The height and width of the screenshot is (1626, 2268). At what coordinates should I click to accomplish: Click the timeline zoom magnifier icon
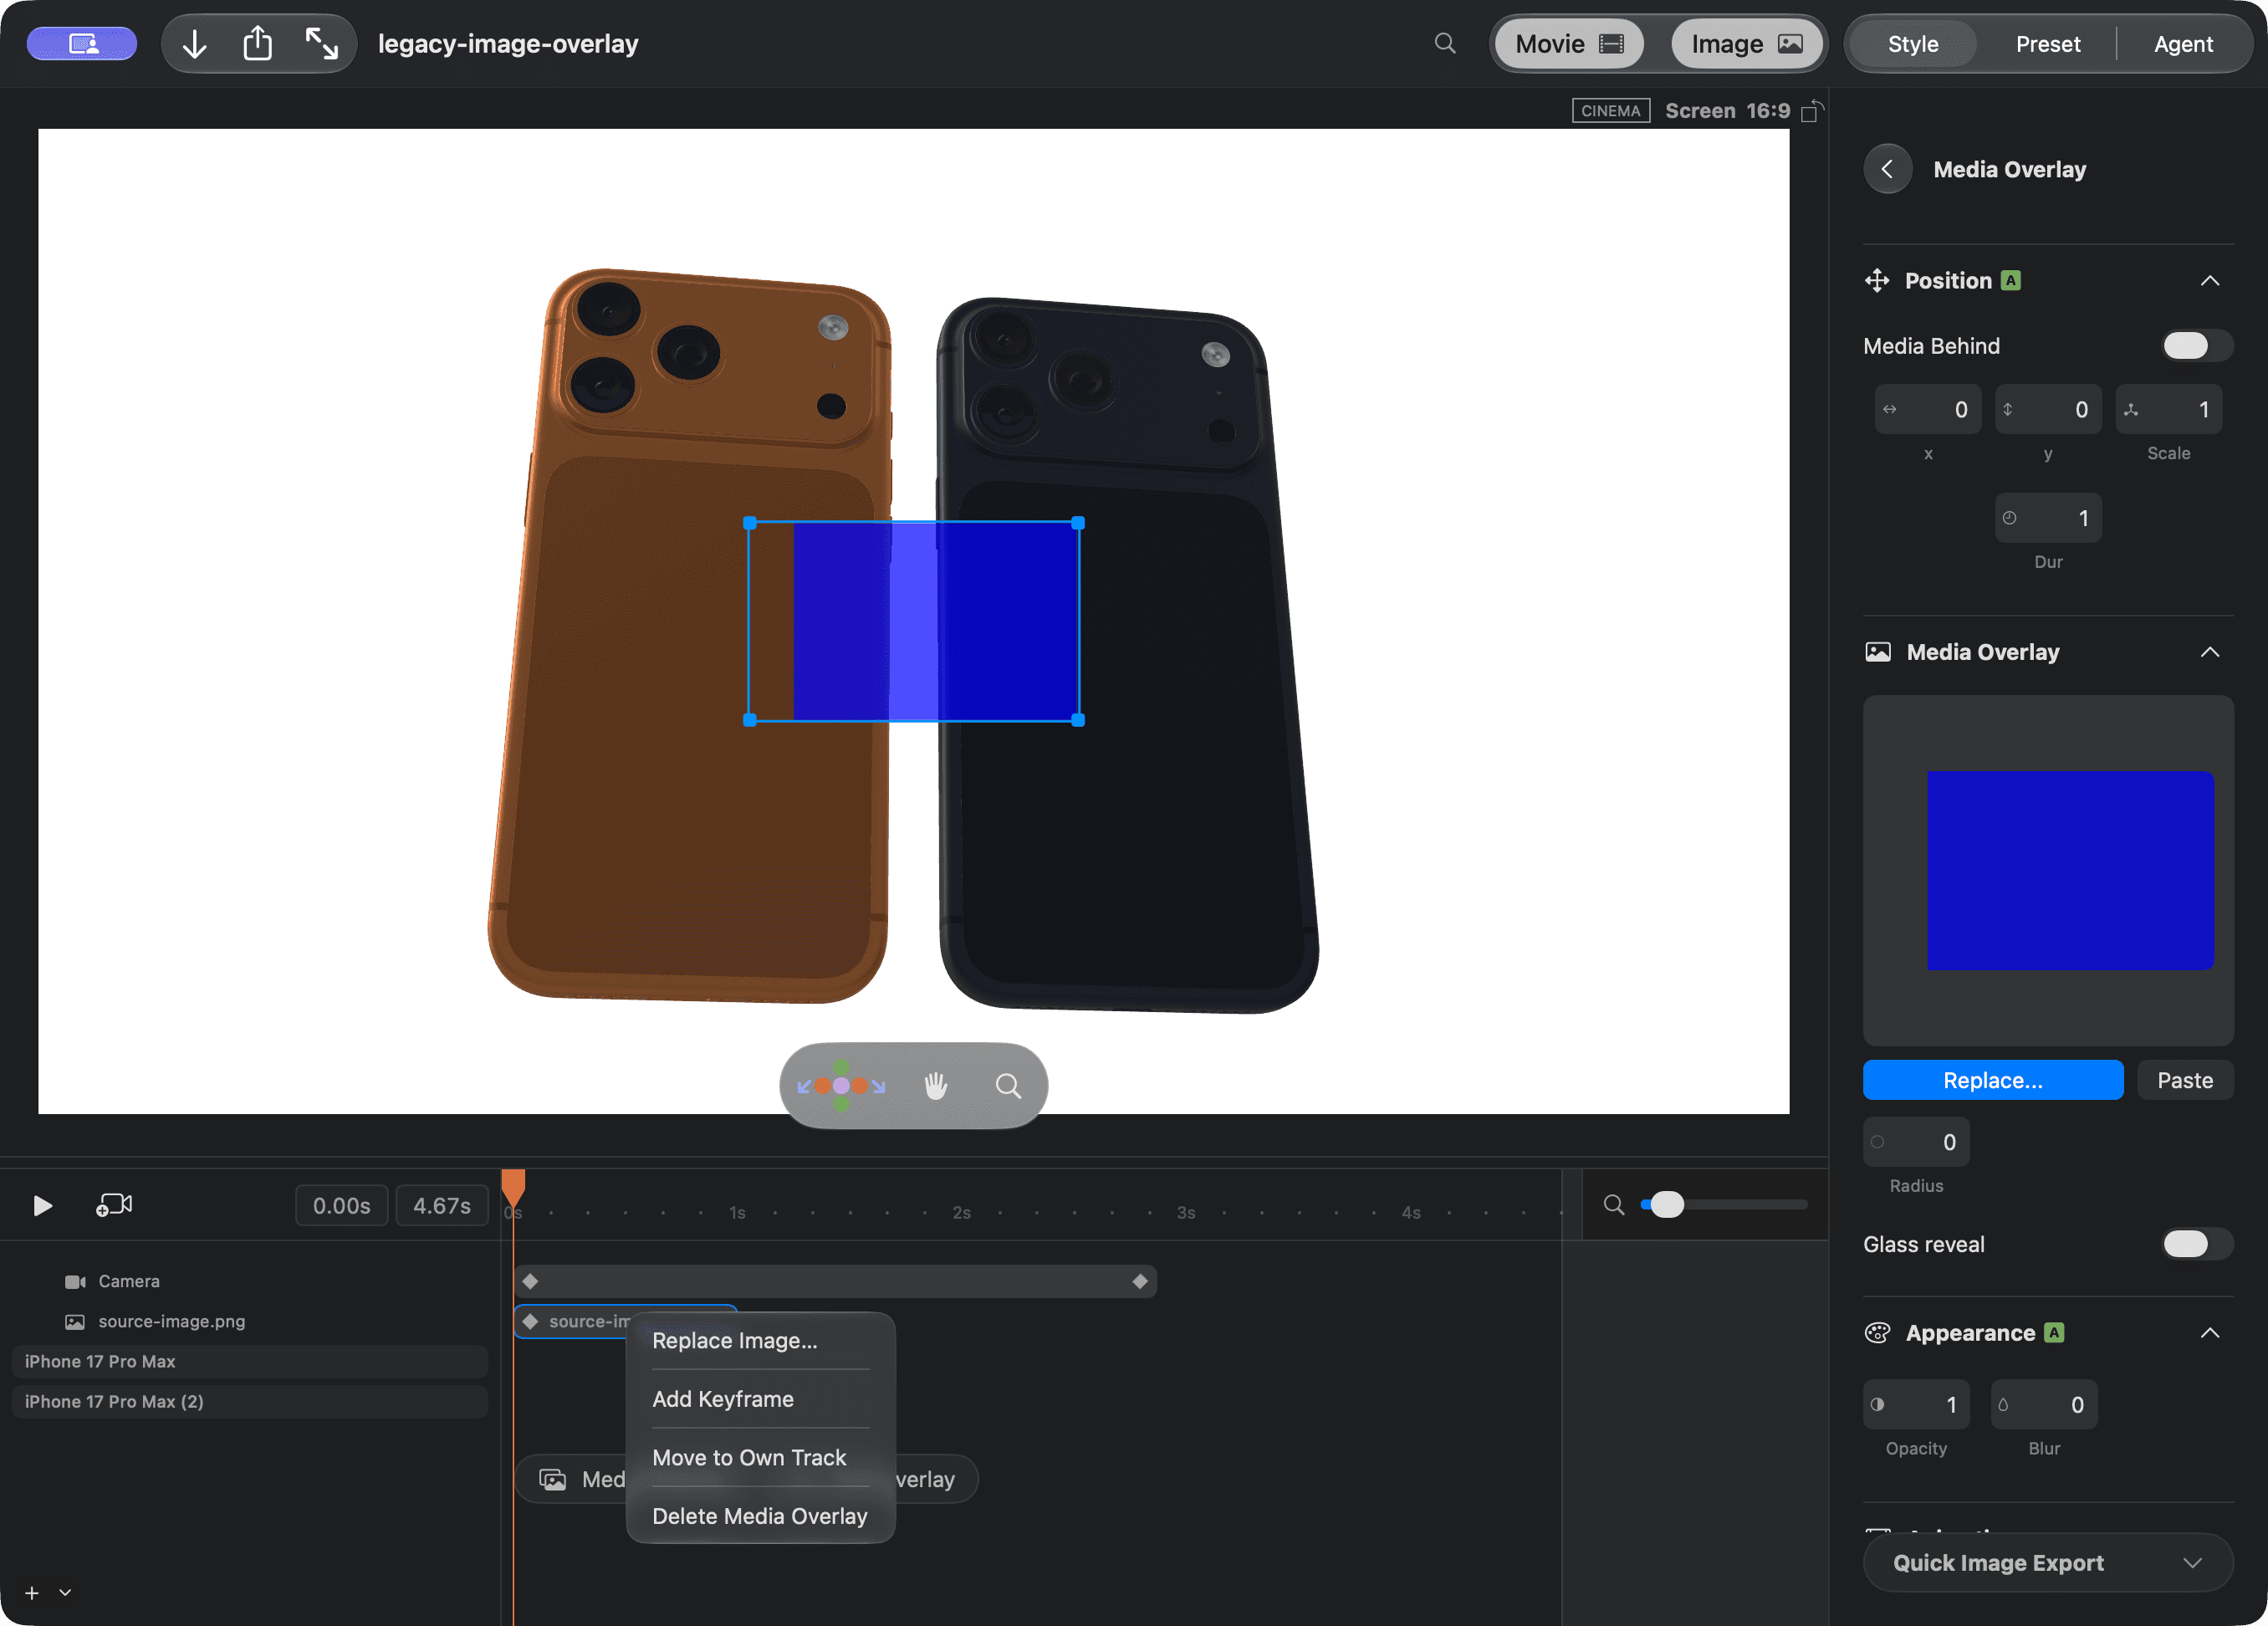pos(1614,1205)
